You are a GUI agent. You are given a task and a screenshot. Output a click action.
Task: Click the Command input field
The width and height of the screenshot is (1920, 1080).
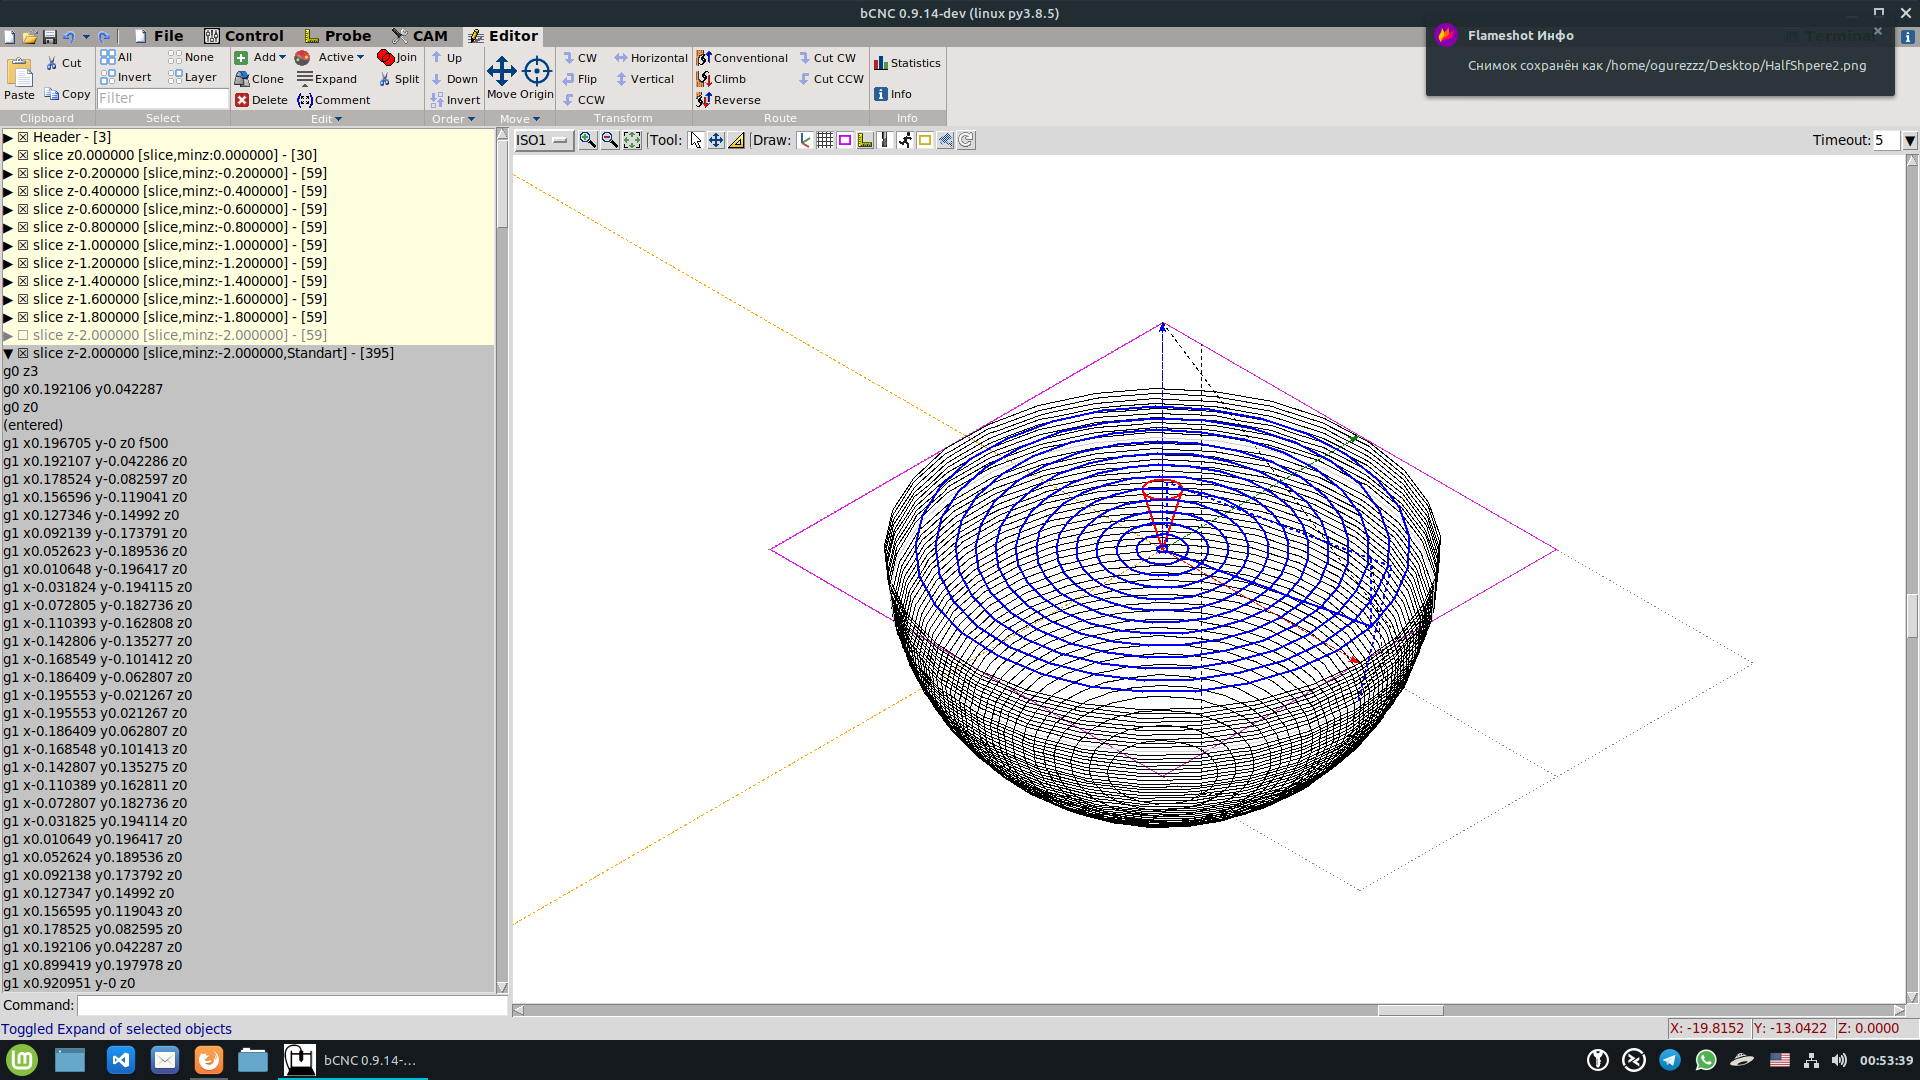290,1005
